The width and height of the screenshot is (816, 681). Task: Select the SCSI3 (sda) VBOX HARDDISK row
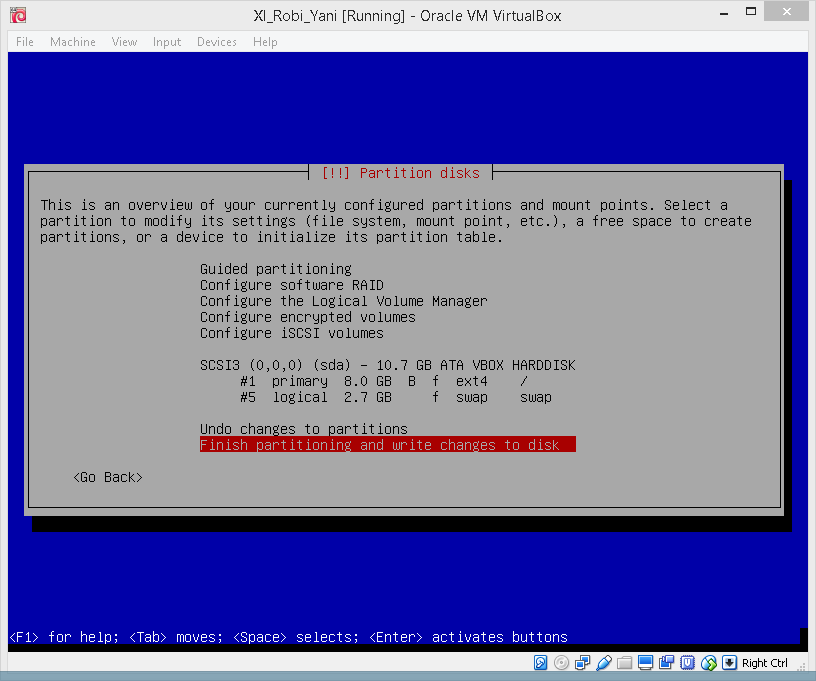388,365
